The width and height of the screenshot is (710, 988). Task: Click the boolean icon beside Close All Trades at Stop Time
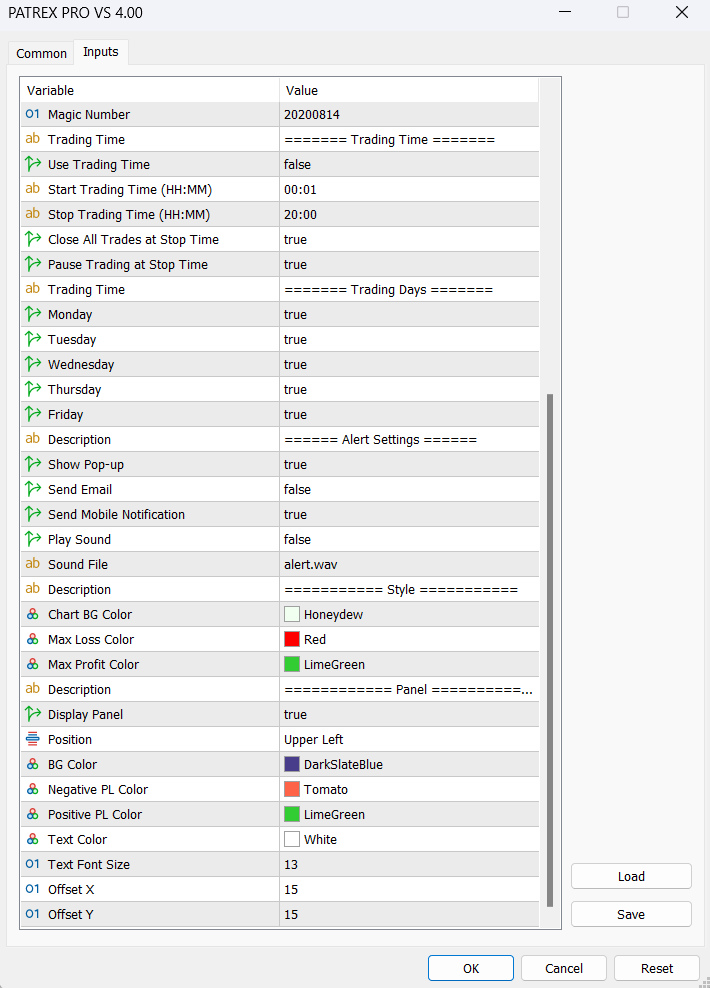coord(33,239)
